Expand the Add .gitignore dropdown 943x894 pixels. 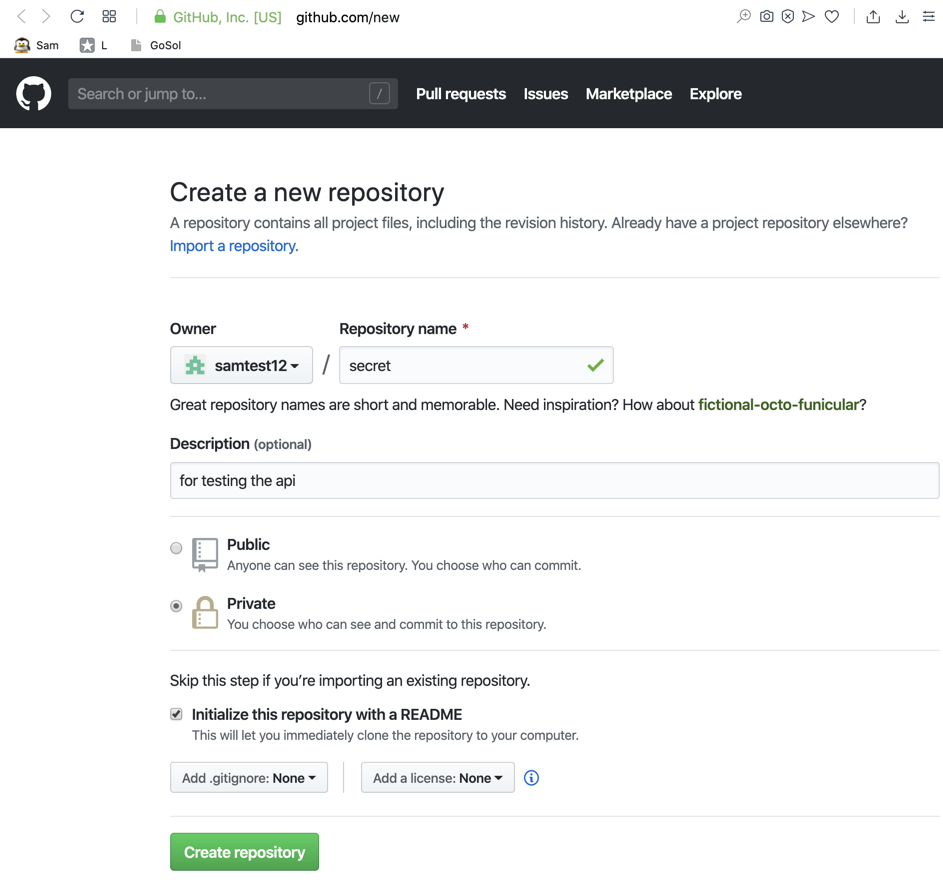pyautogui.click(x=249, y=778)
